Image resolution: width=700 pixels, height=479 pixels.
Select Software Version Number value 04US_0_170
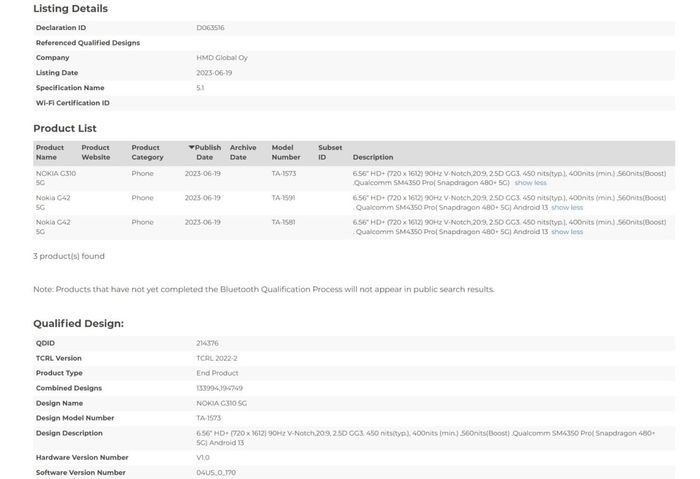pos(216,473)
